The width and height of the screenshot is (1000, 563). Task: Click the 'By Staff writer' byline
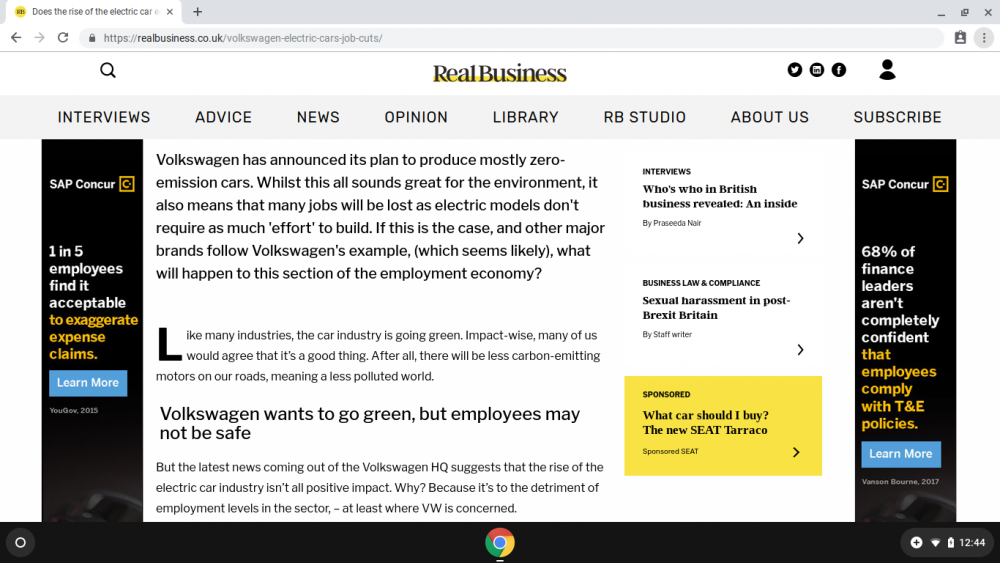click(x=667, y=334)
